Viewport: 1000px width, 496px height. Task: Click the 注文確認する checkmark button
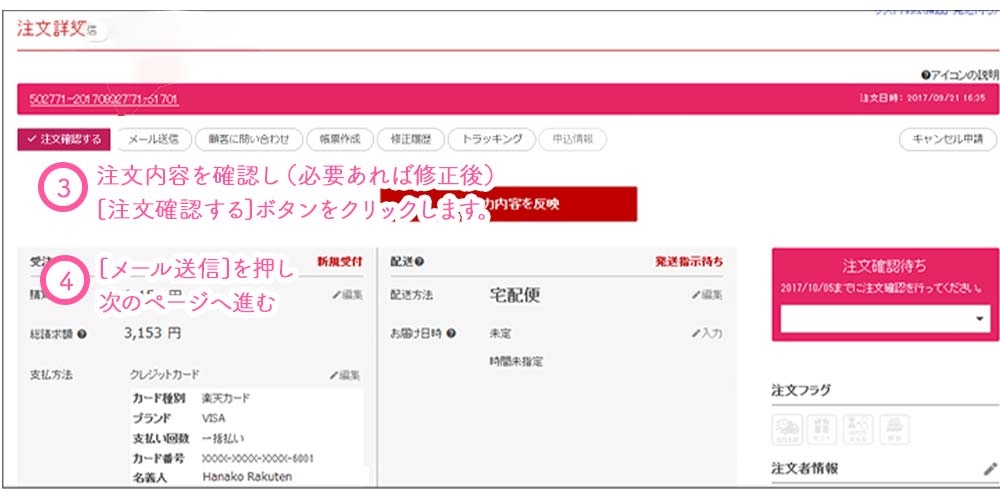[x=64, y=139]
